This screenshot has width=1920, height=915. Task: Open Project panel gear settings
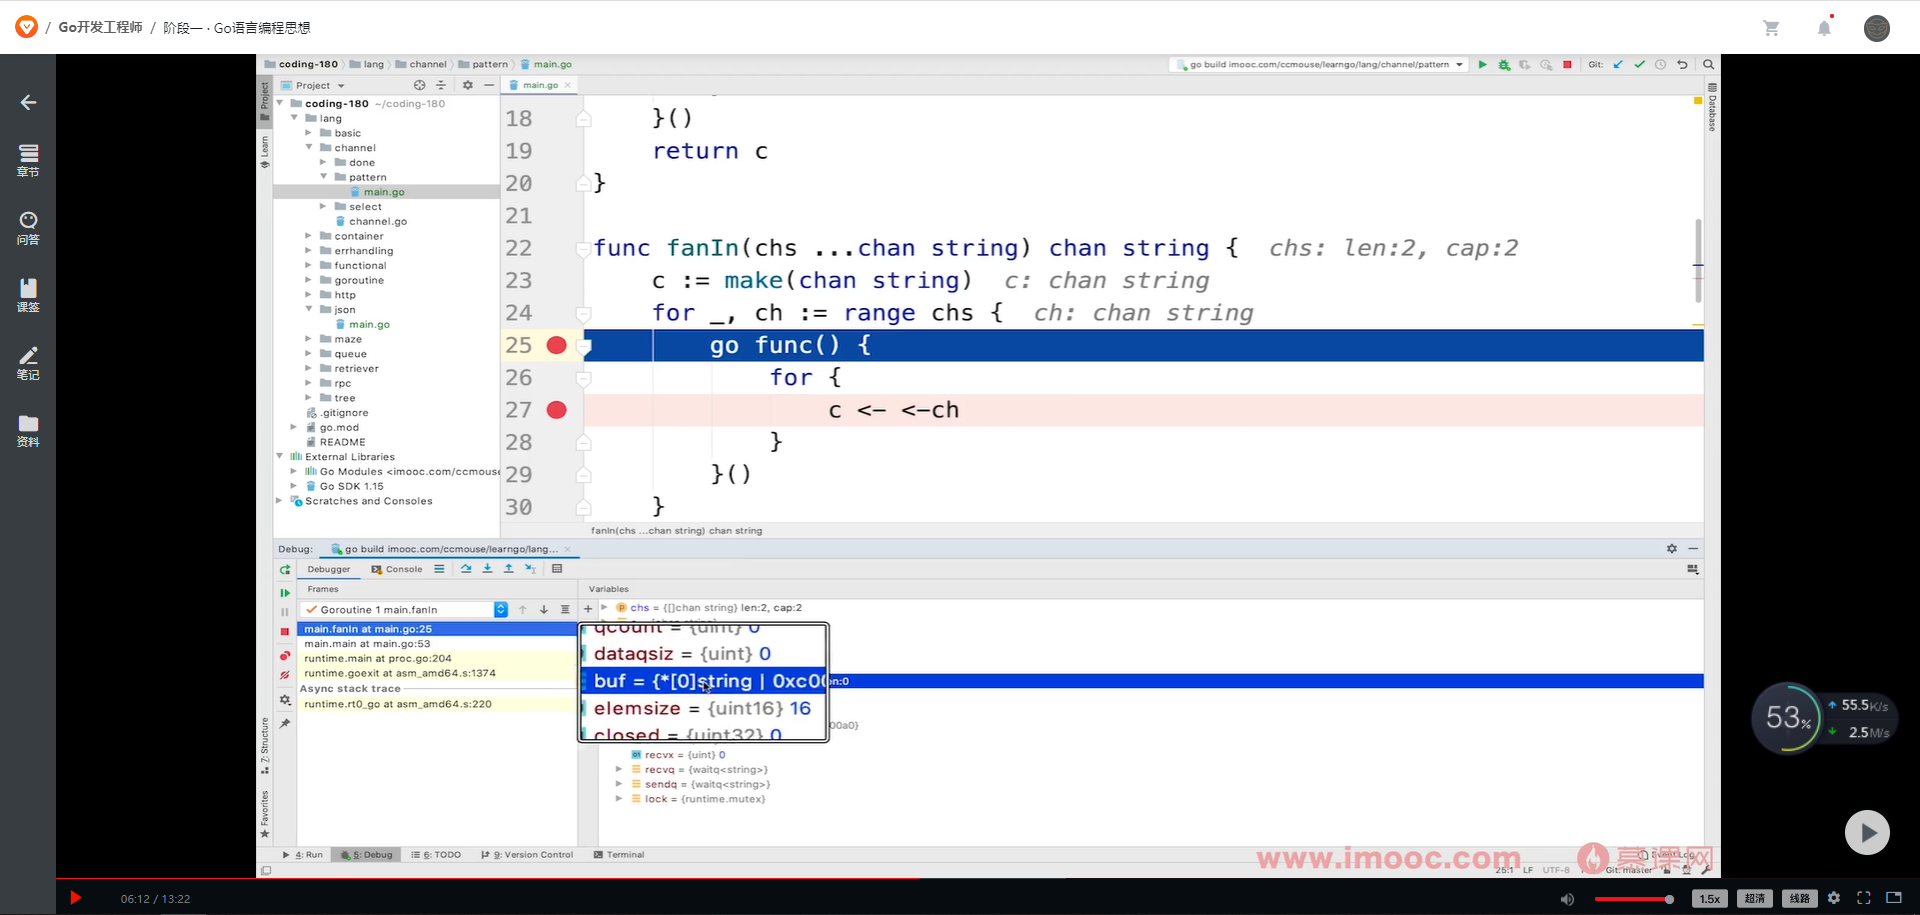click(x=467, y=85)
